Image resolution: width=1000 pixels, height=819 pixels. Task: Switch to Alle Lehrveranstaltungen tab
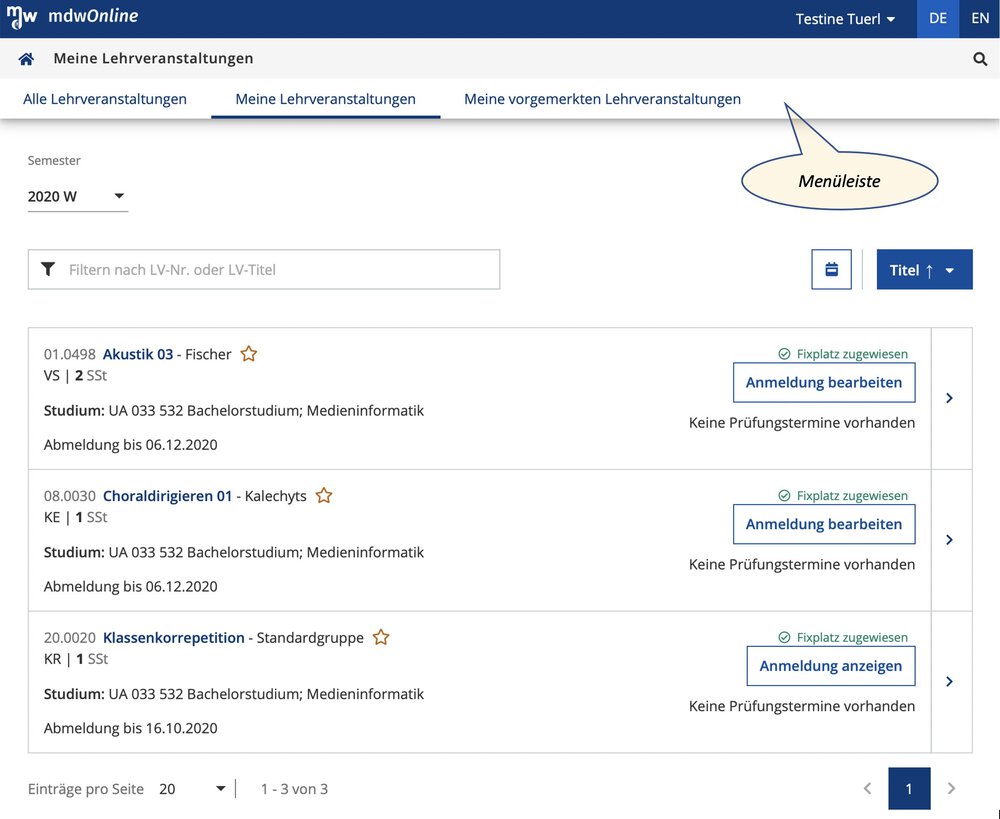(x=105, y=99)
